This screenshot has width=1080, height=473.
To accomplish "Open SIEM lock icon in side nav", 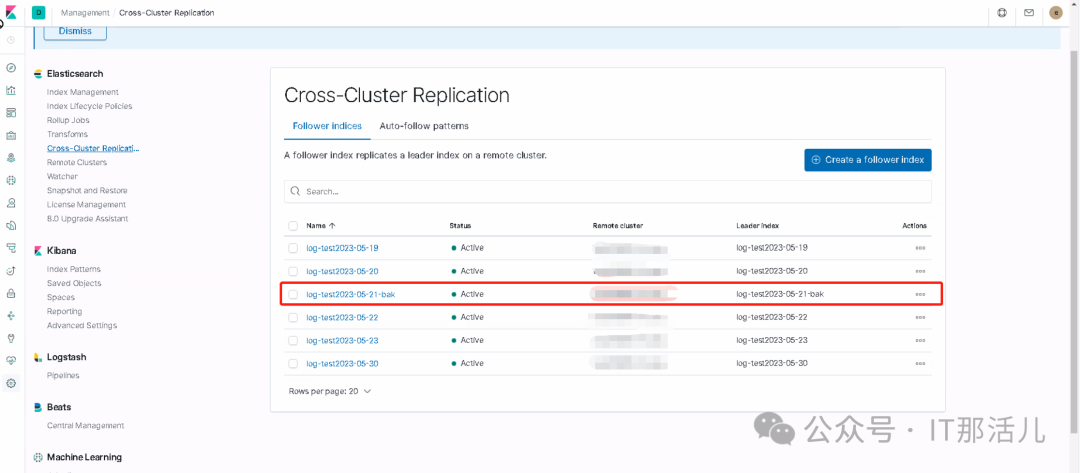I will (x=11, y=293).
